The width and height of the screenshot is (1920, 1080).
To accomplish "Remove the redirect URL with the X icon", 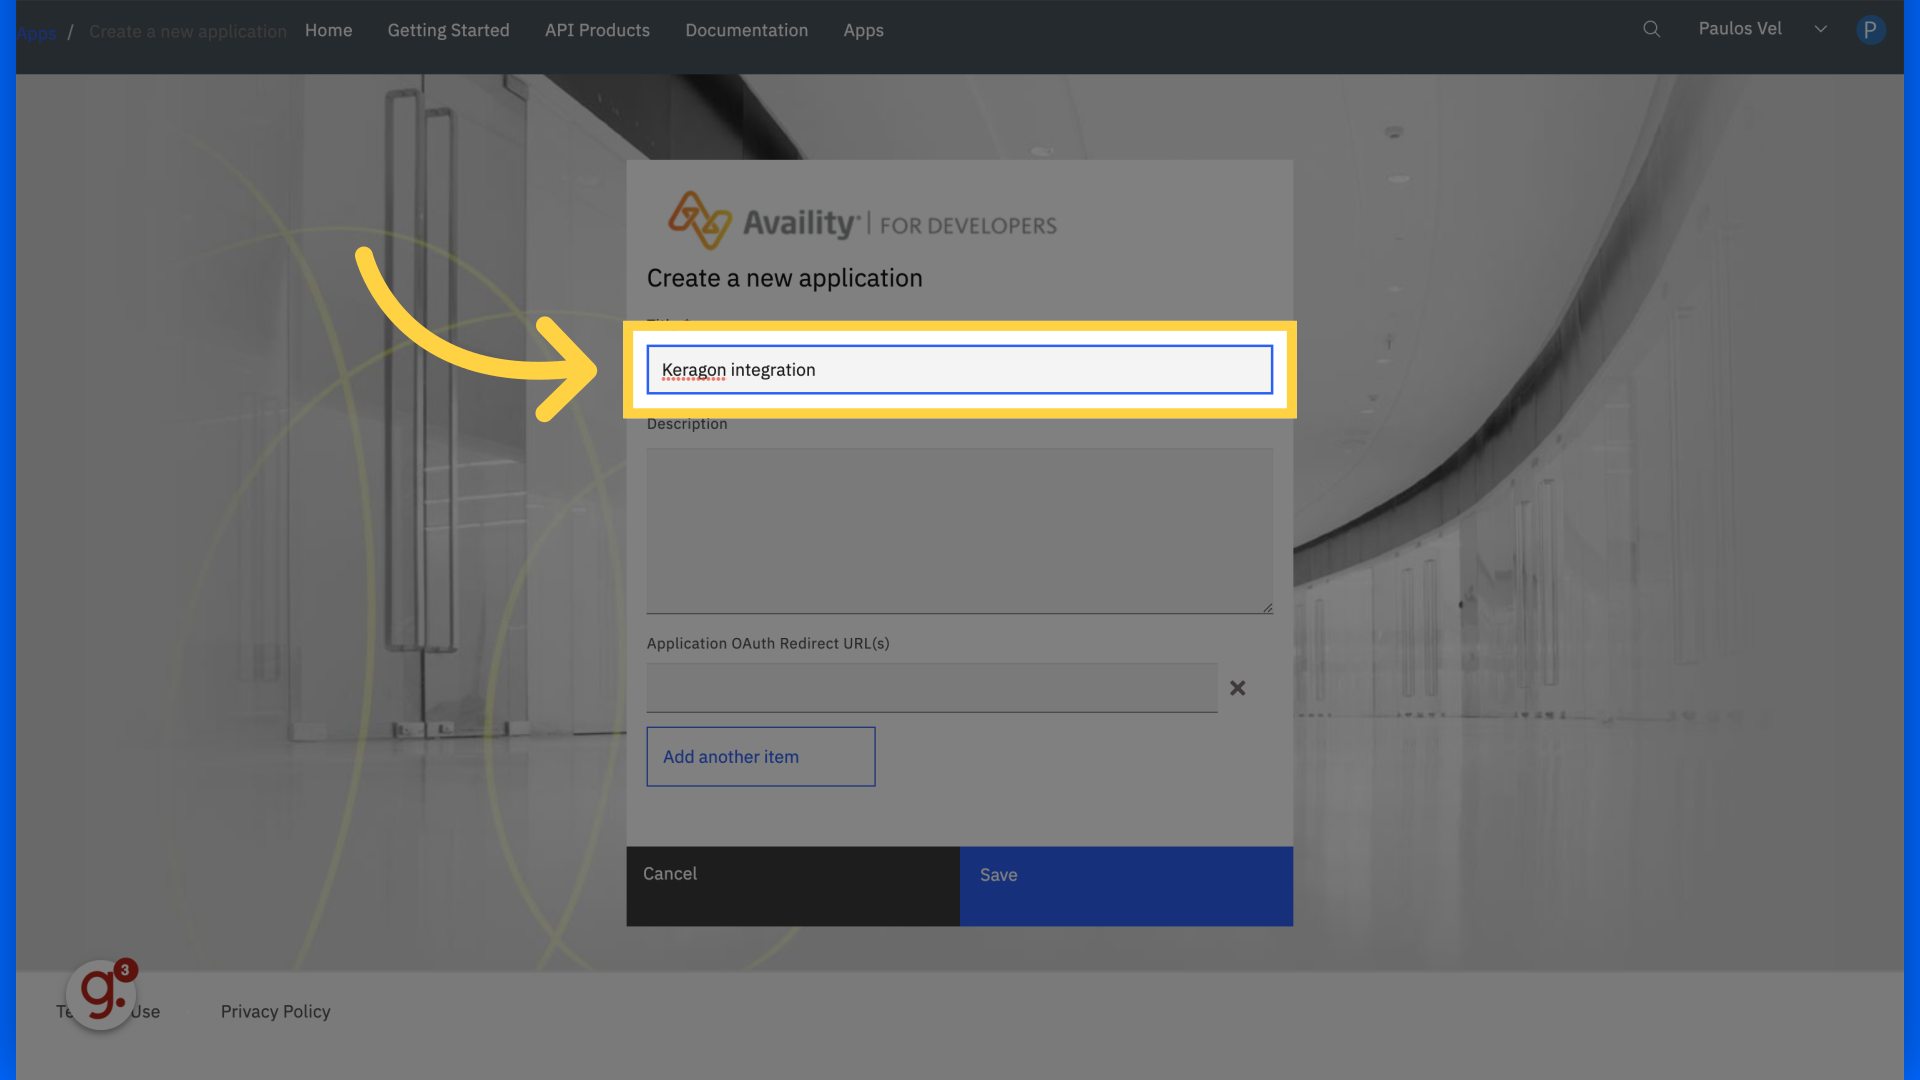I will [x=1237, y=688].
